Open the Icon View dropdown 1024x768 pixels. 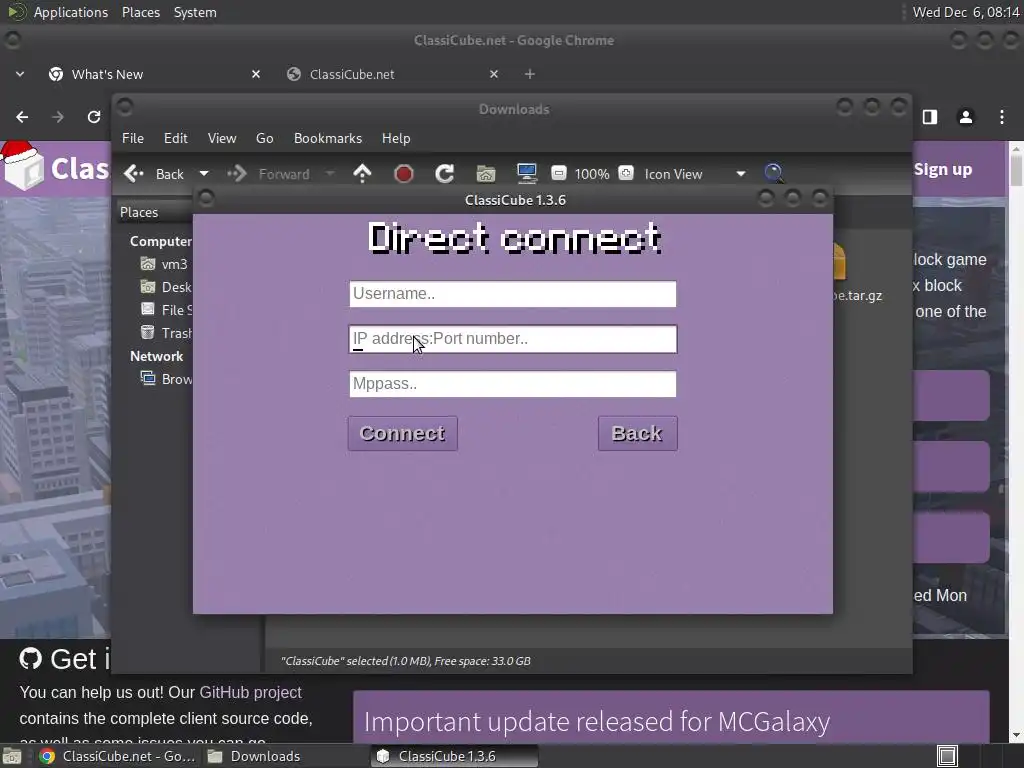click(694, 174)
